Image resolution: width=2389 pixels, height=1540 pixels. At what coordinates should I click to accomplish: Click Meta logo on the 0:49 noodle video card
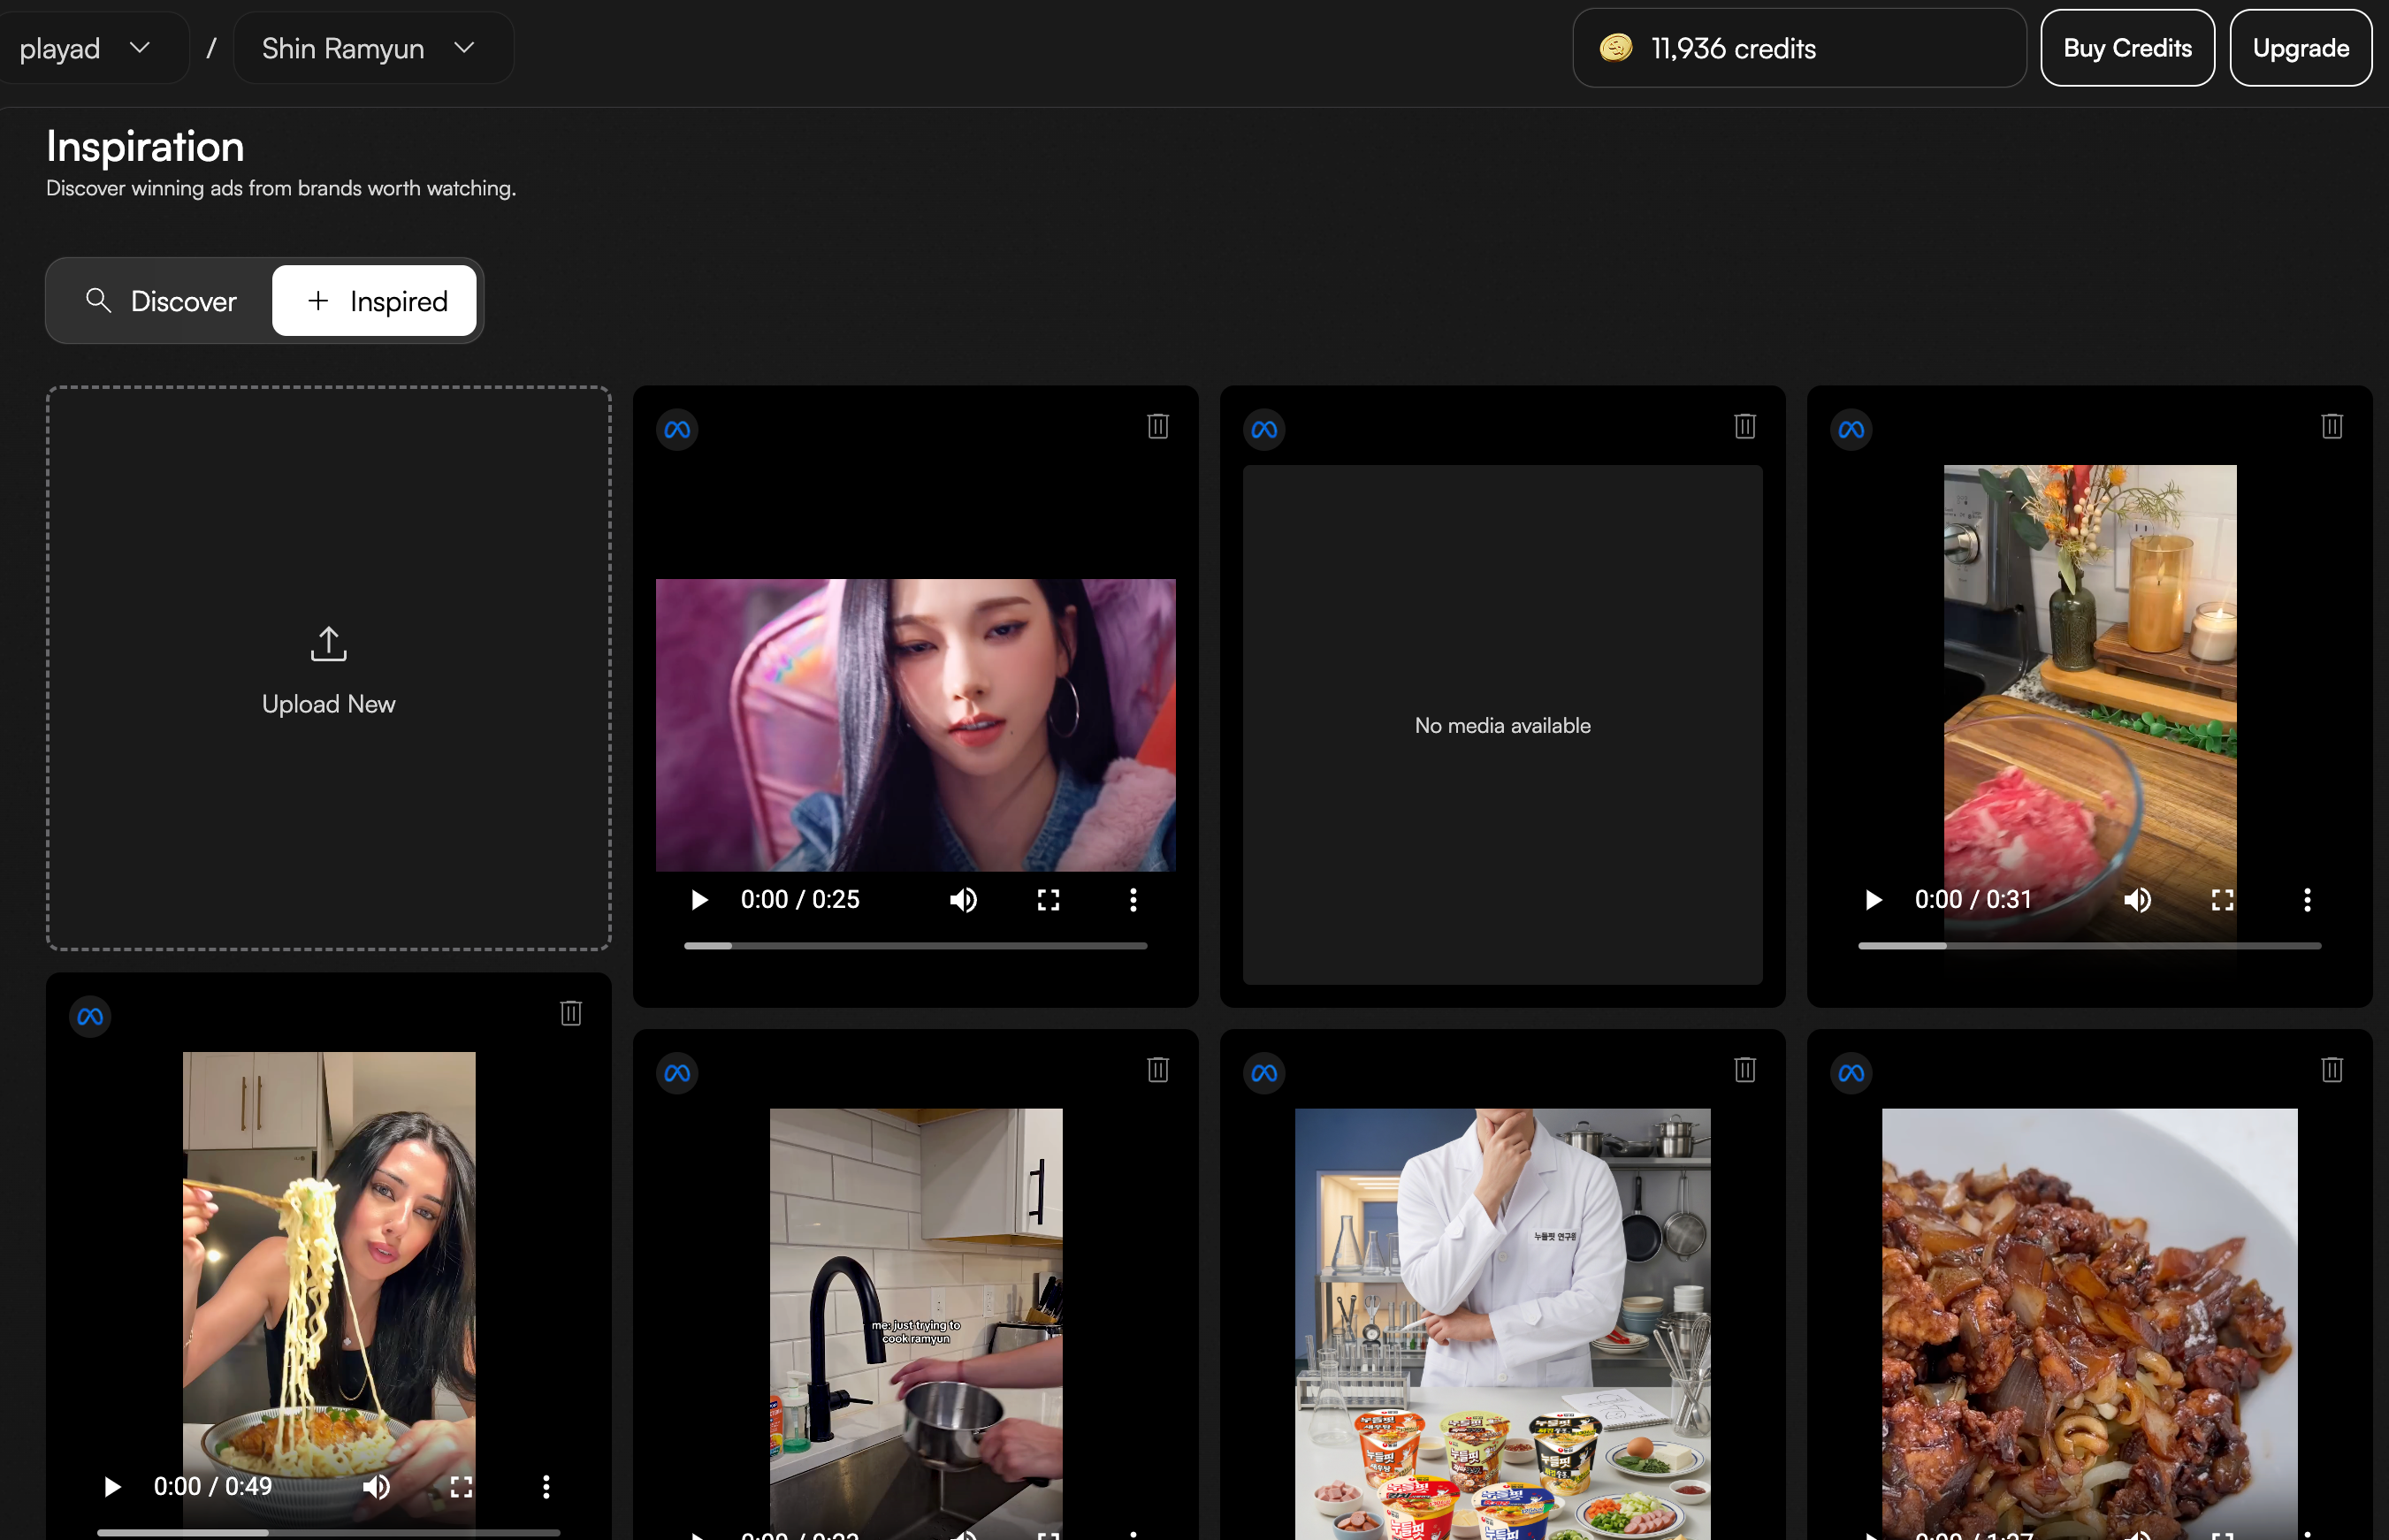90,1017
